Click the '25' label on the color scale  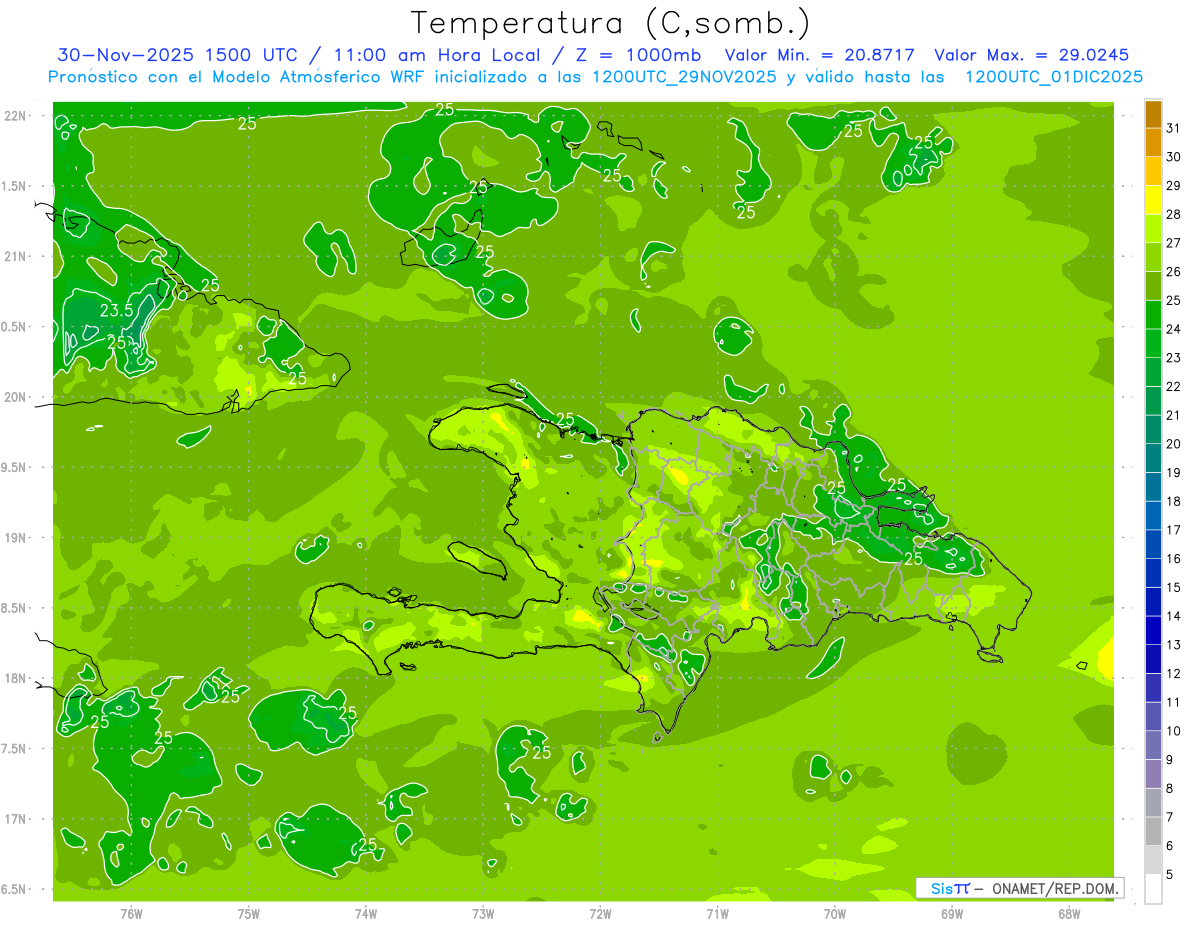click(x=1174, y=300)
